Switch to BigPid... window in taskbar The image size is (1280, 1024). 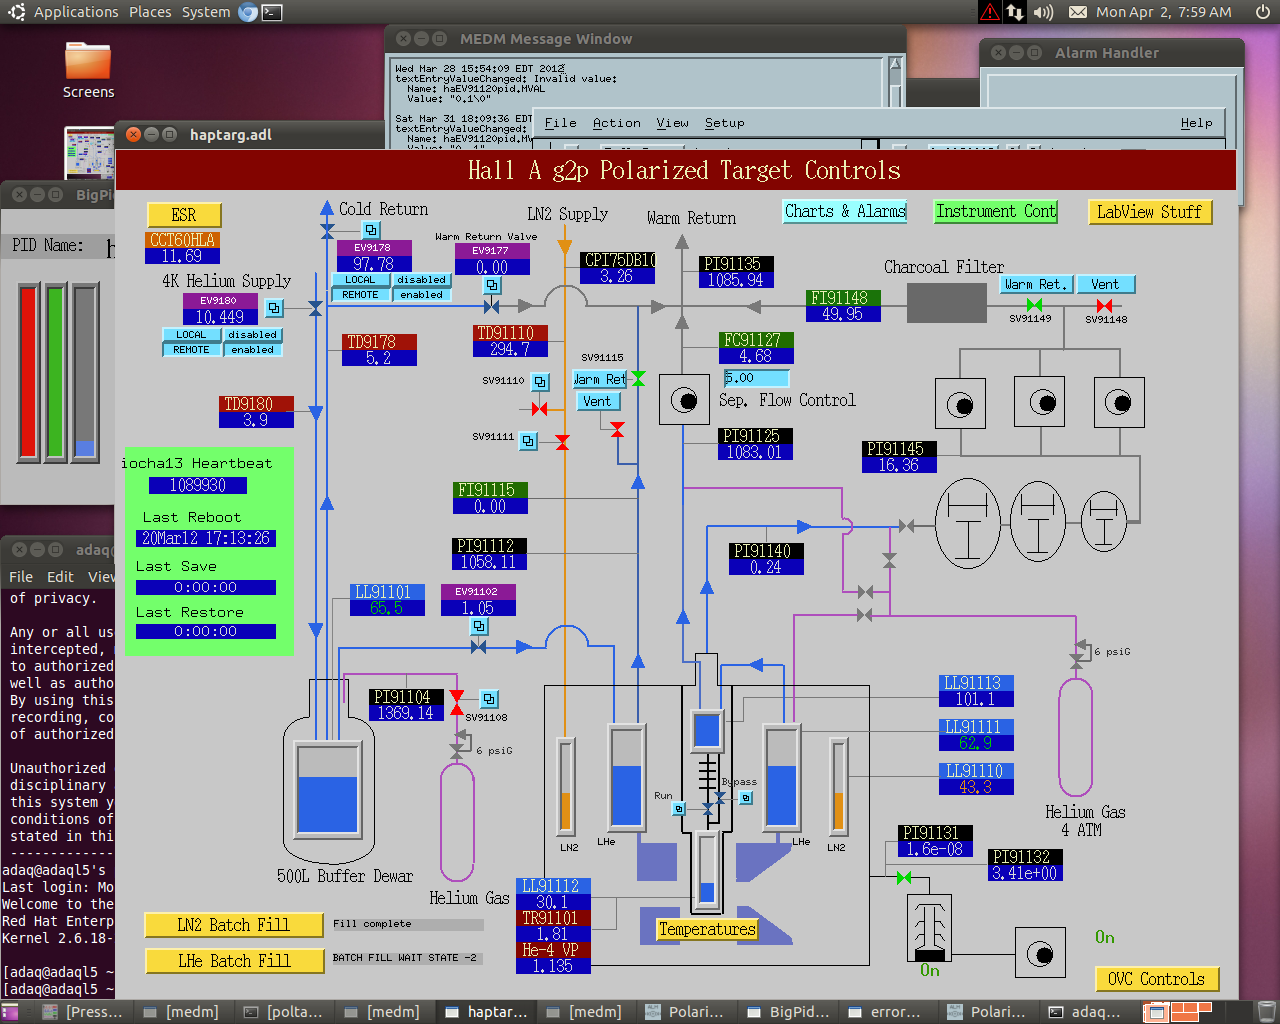(x=788, y=1012)
